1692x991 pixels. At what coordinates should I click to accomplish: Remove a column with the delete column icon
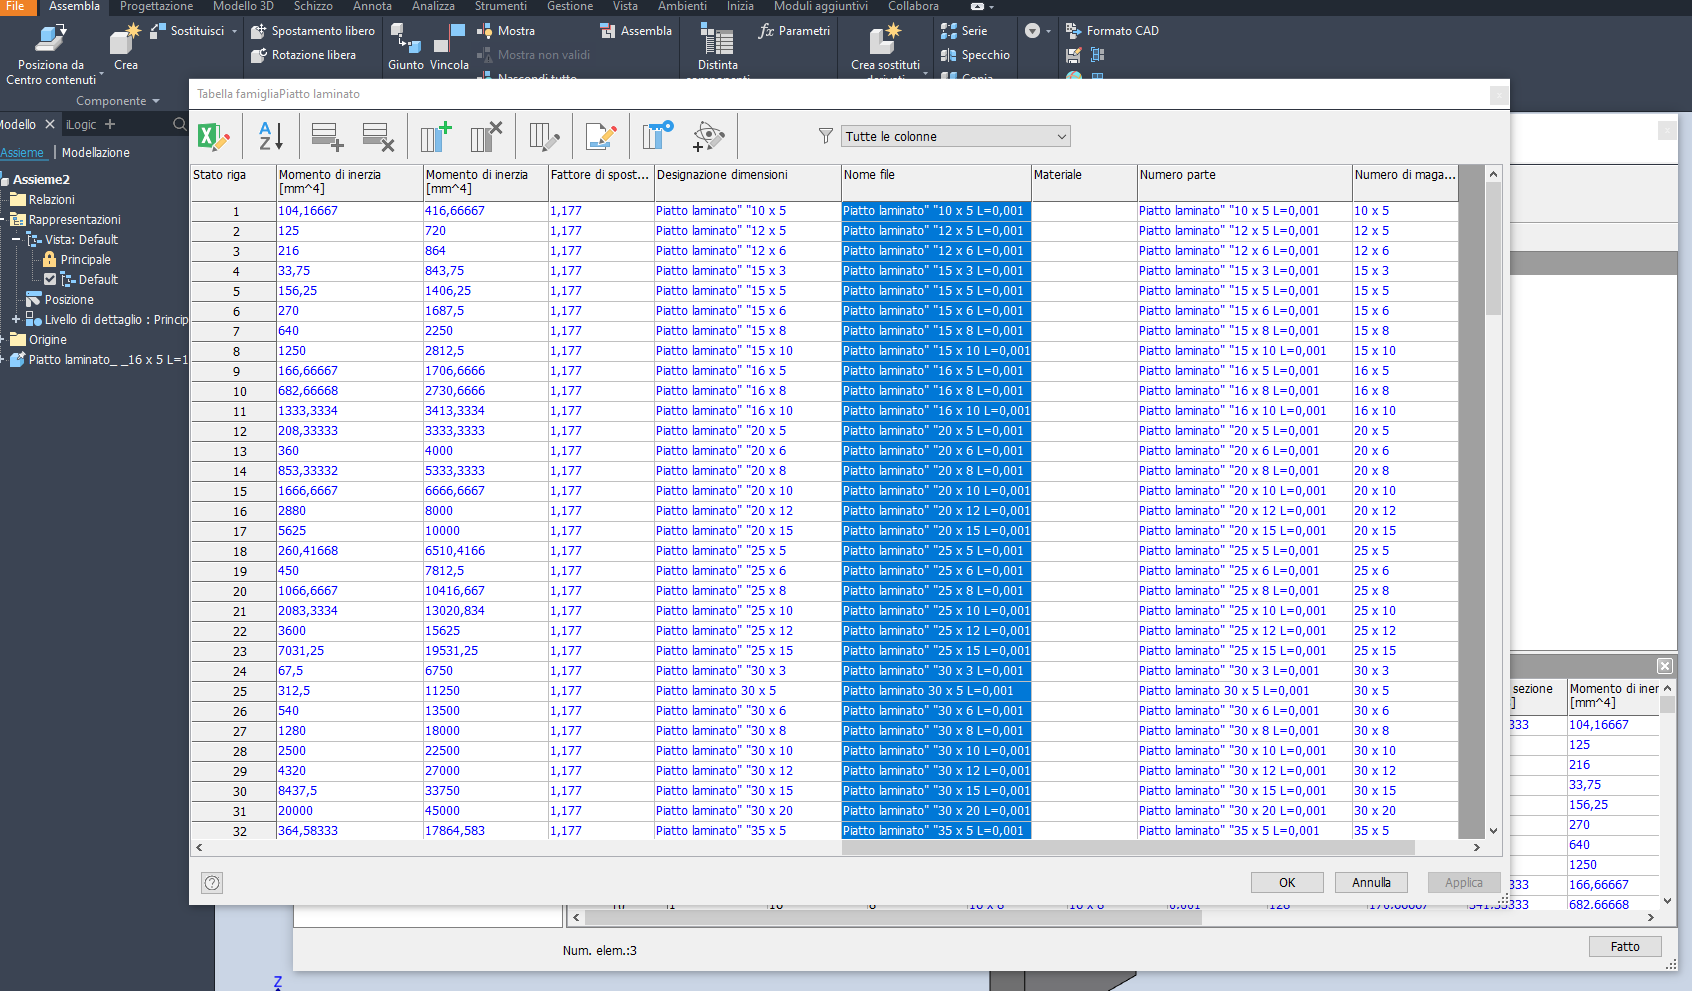click(x=486, y=136)
